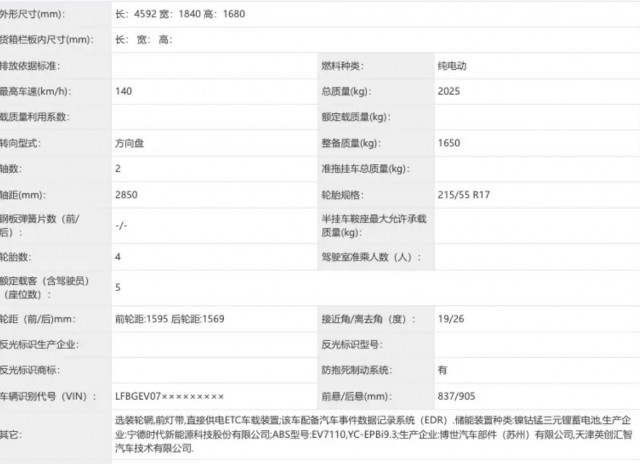Click the 钢板弹簧片数 (前/后) label

pyautogui.click(x=40, y=226)
